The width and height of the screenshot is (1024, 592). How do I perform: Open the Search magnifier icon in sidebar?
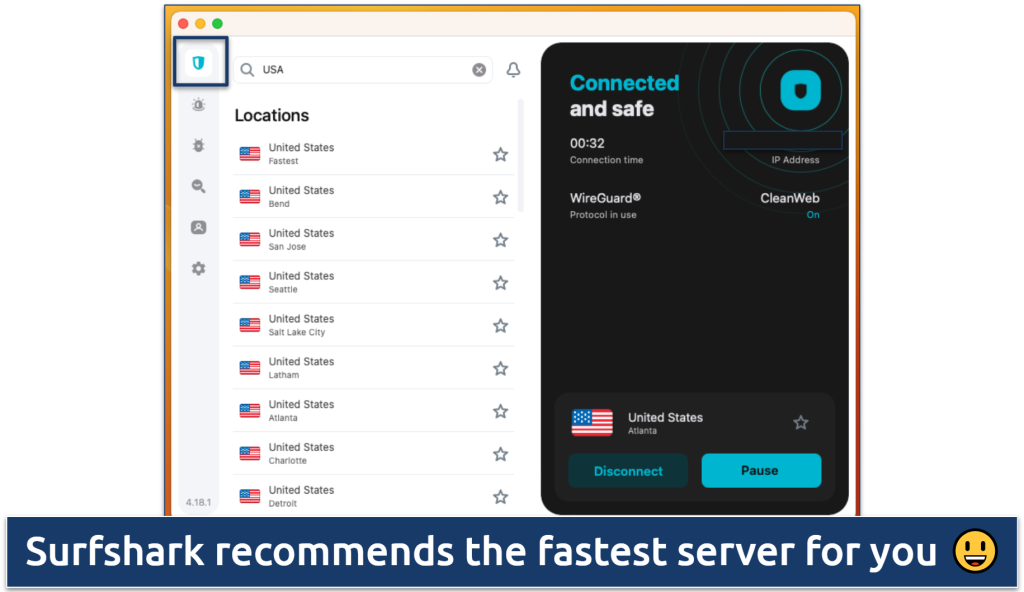point(199,186)
